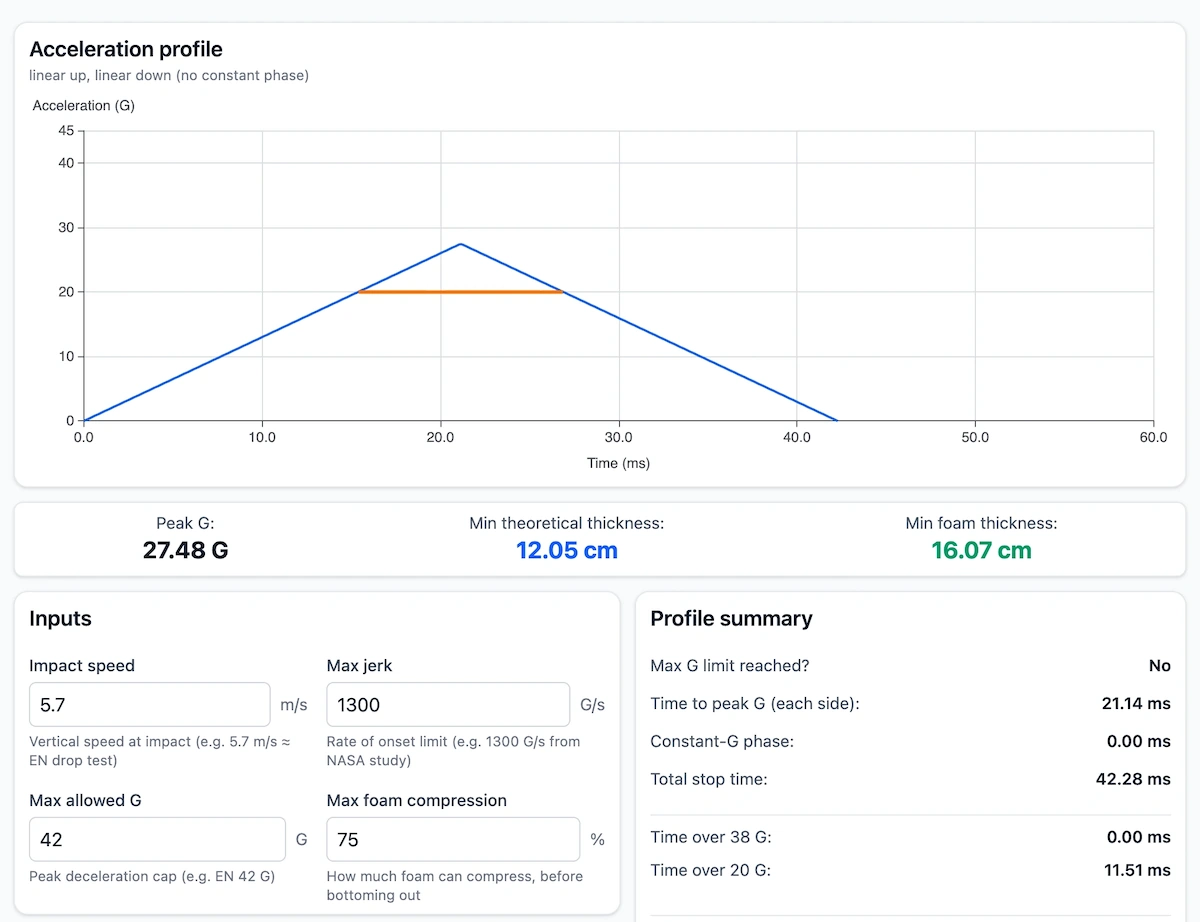Screen dimensions: 1200x922
Task: Click the Inputs section heading
Action: tap(60, 619)
